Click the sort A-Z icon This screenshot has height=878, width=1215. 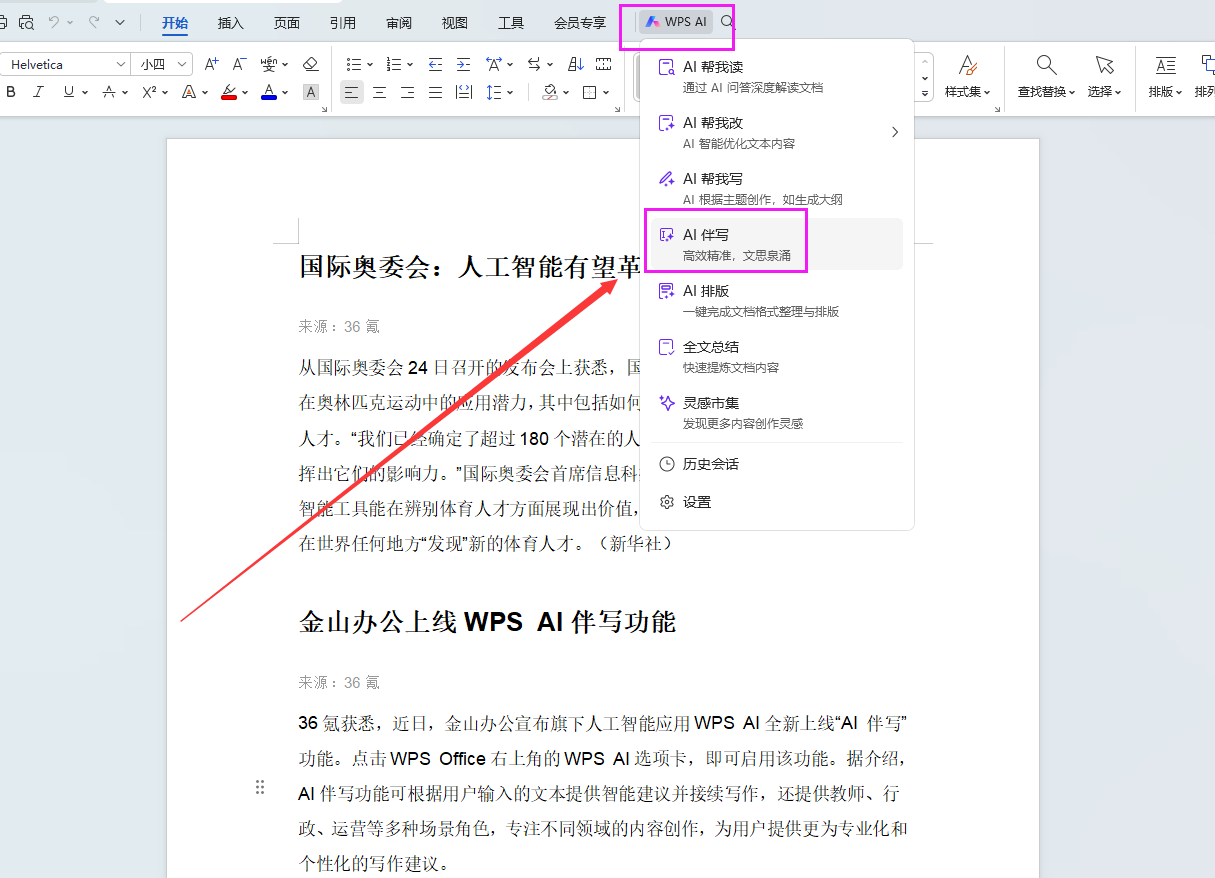[x=575, y=64]
